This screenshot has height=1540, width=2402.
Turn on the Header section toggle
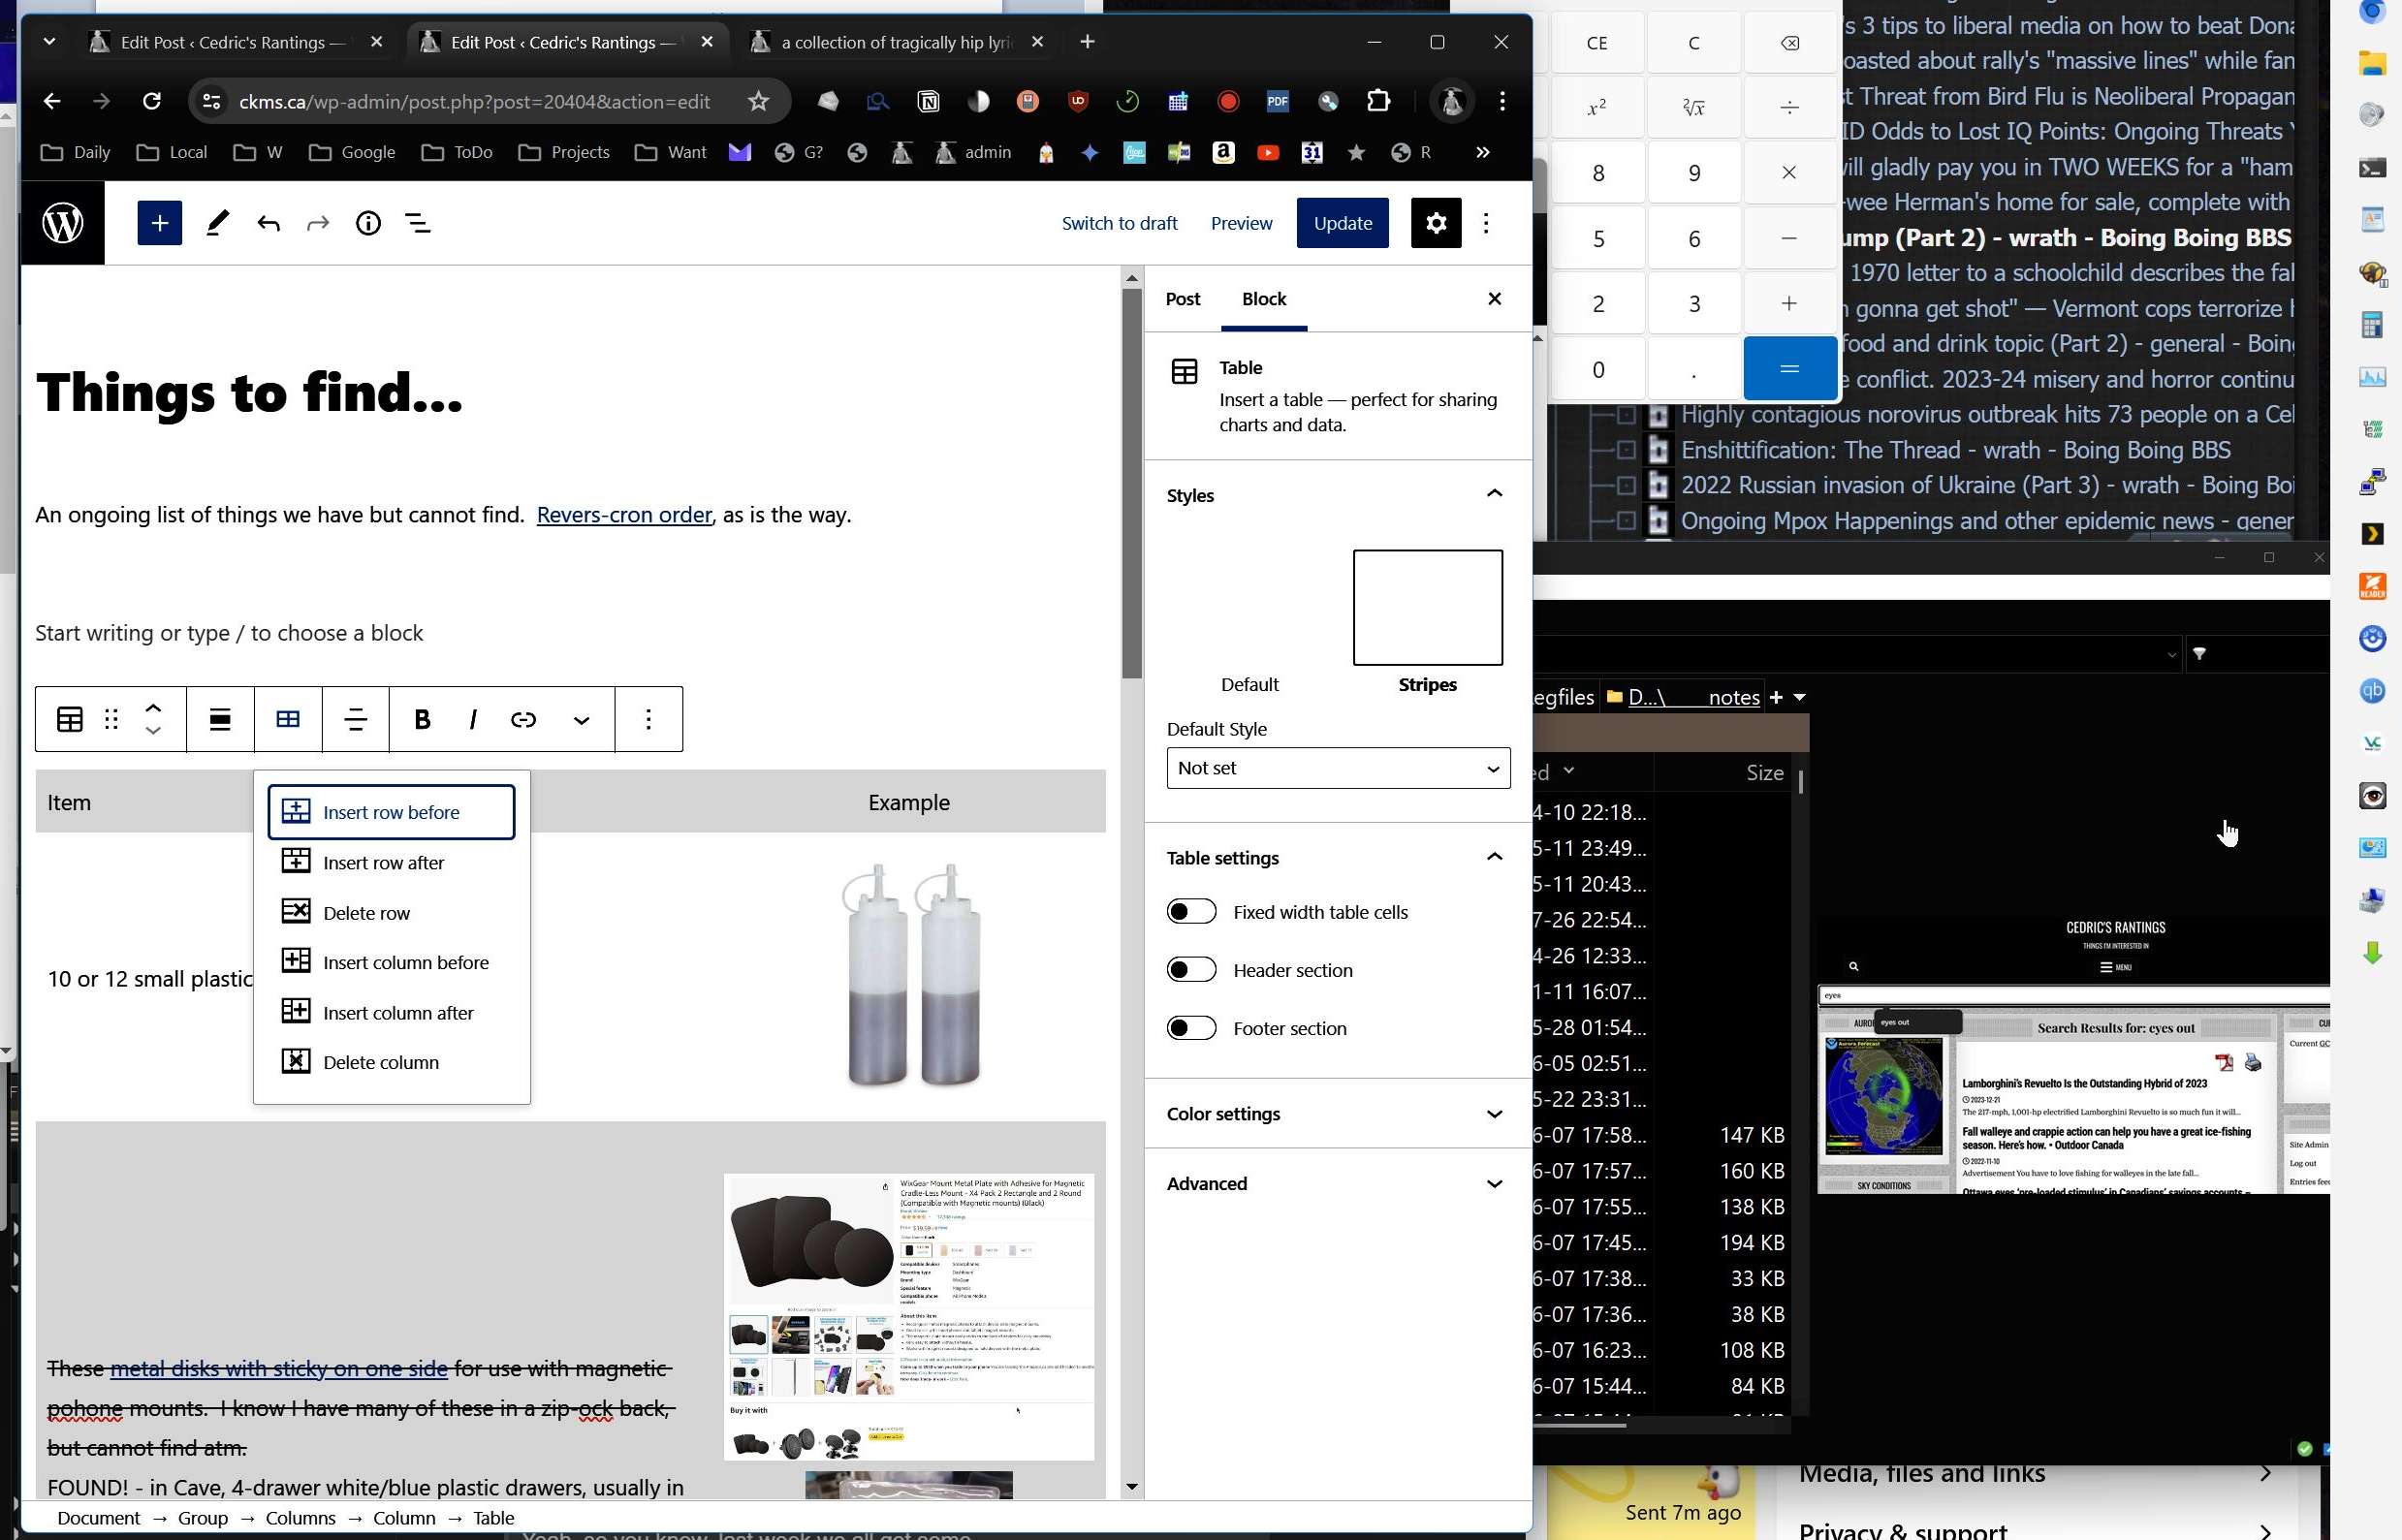(x=1191, y=970)
